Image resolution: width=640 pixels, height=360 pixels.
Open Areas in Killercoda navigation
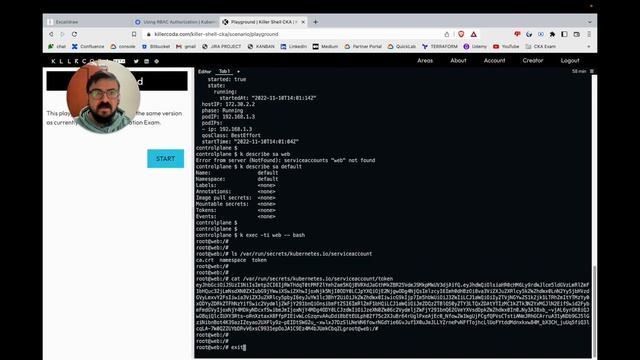point(425,60)
